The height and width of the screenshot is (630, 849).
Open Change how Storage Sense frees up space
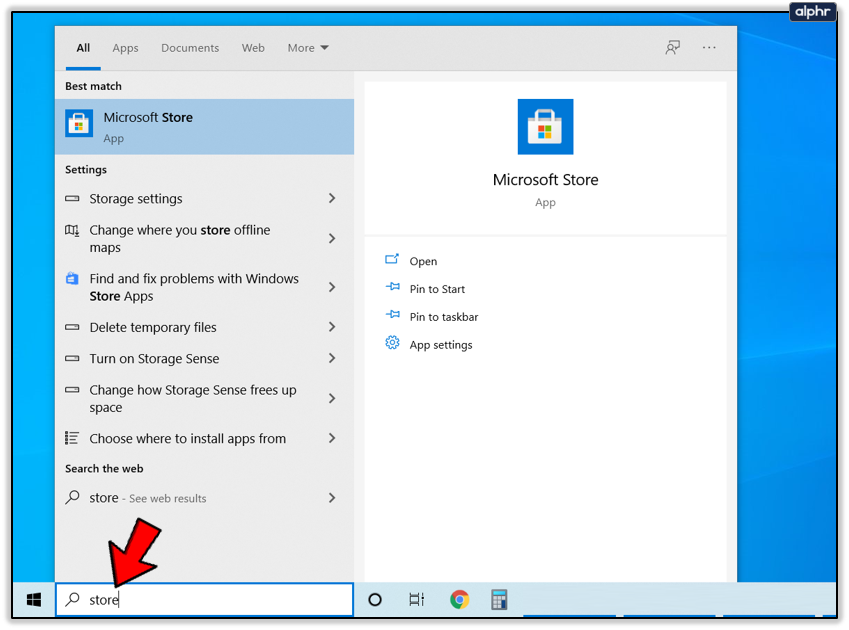click(205, 398)
